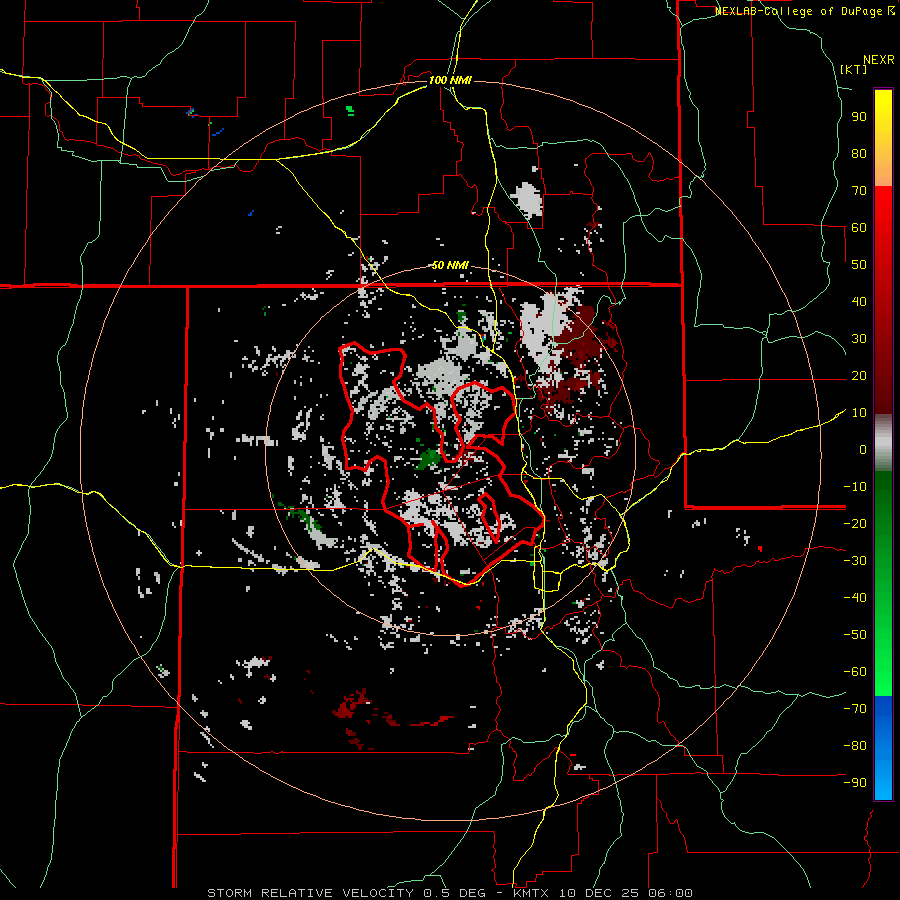This screenshot has height=900, width=900.
Task: Click the positive 10 value on the velocity scale
Action: [x=859, y=413]
